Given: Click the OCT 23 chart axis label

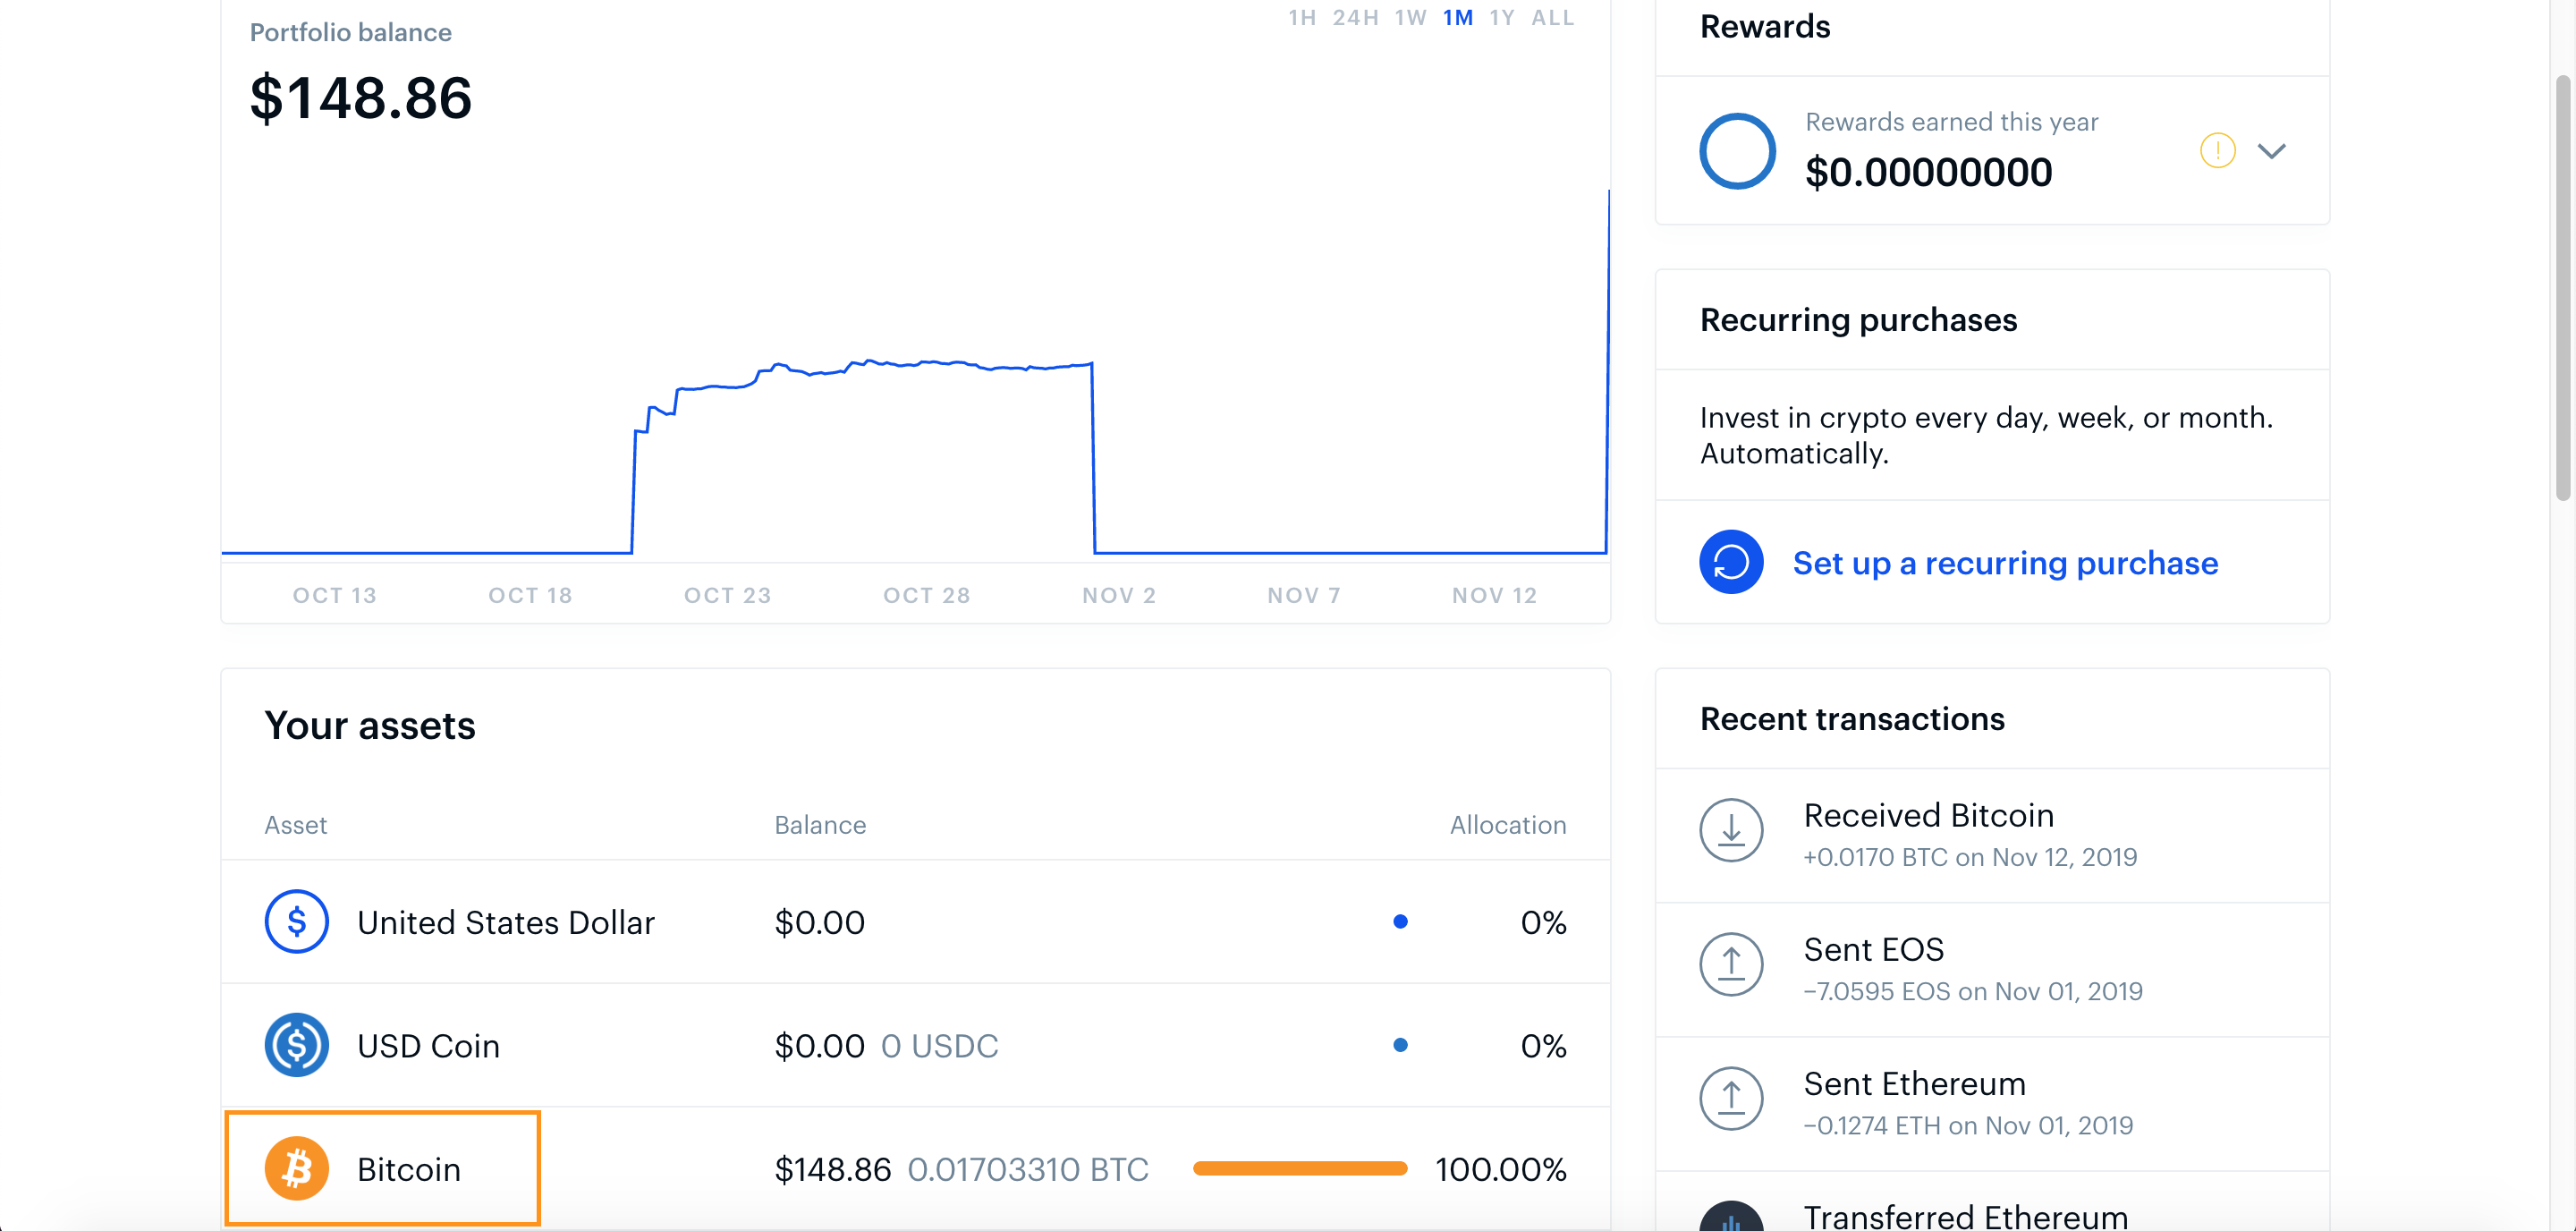Looking at the screenshot, I should (x=727, y=595).
